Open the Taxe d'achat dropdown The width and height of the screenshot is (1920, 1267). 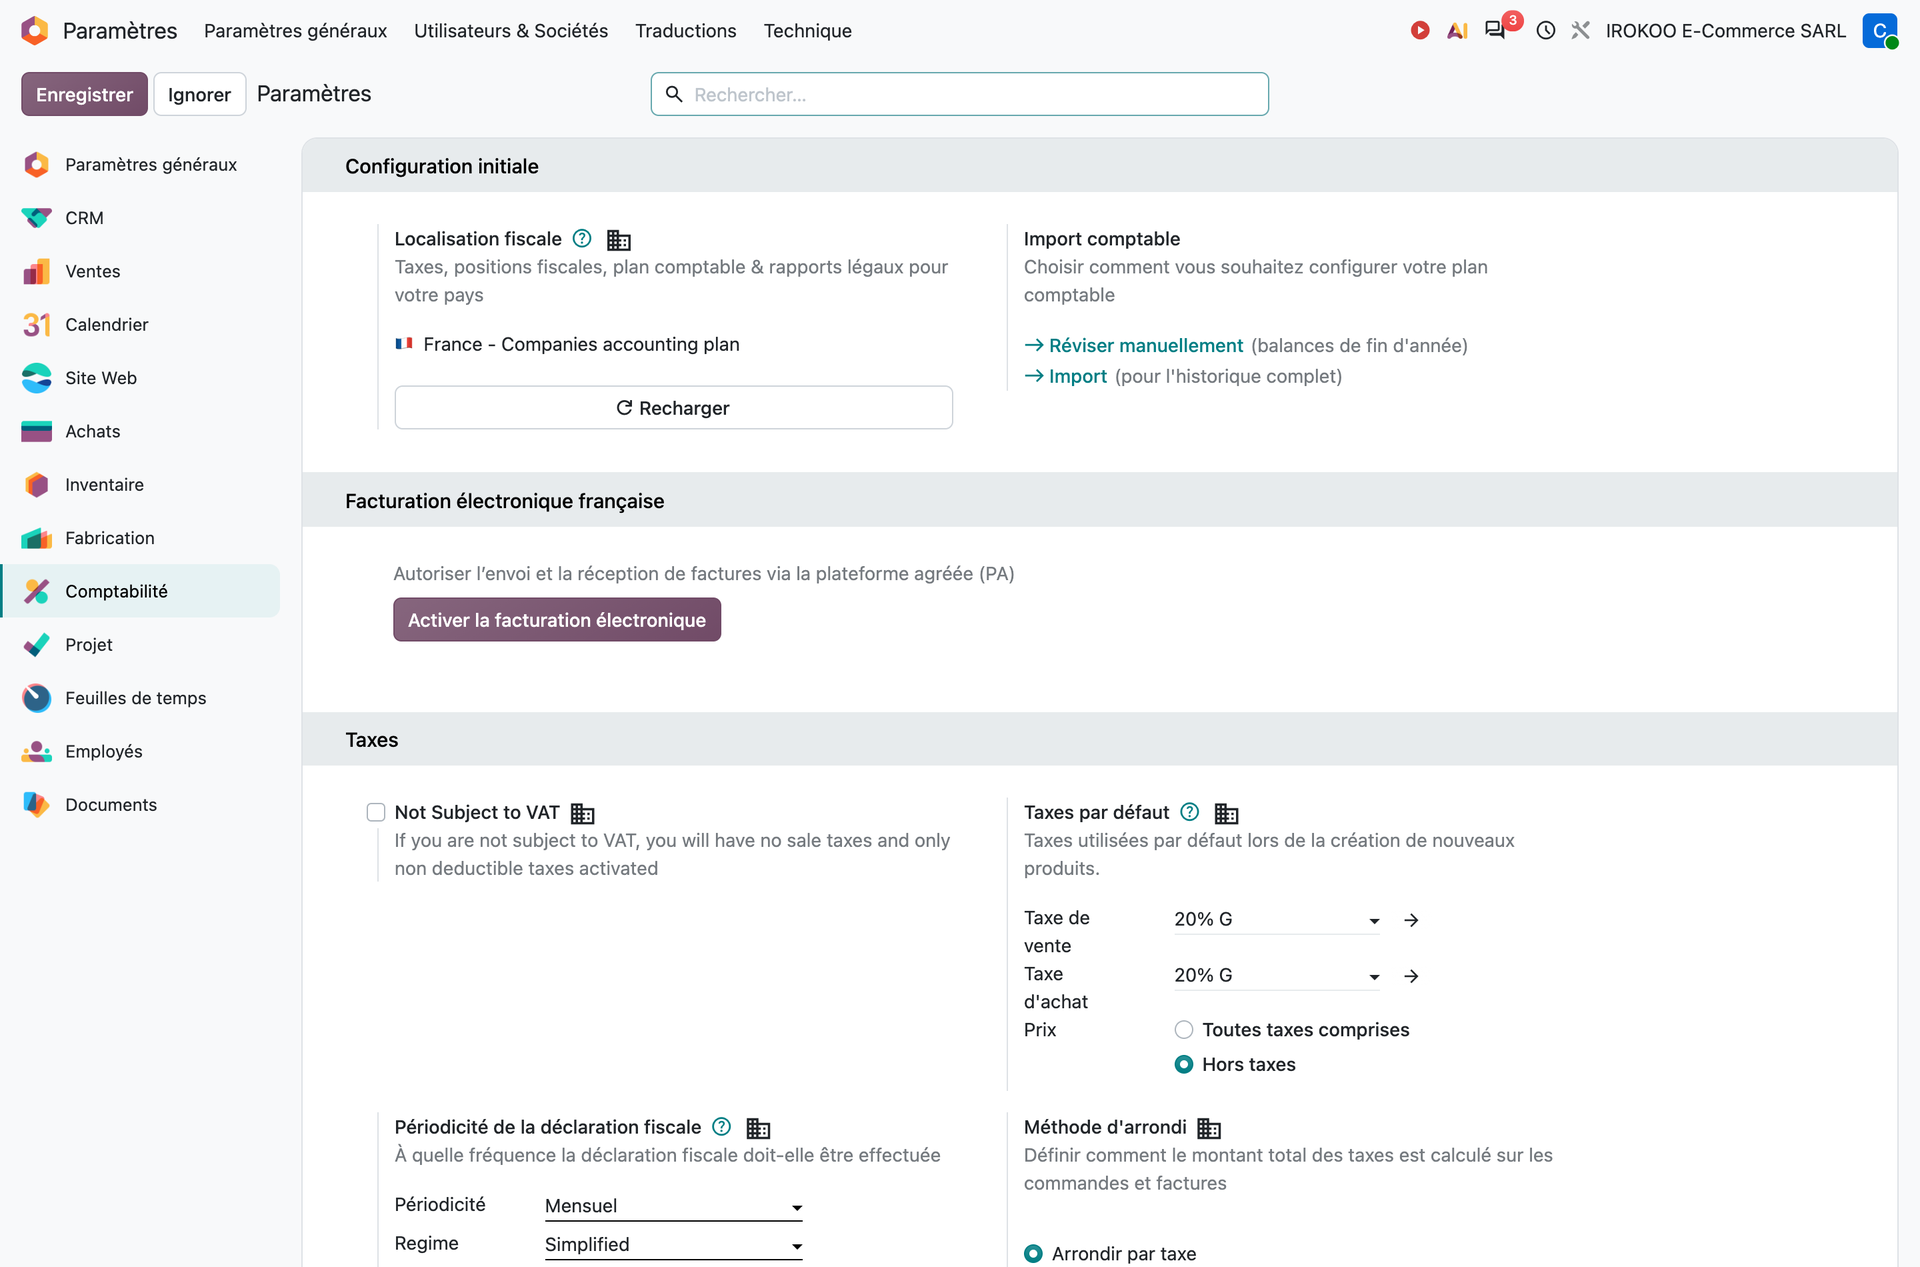pos(1277,975)
